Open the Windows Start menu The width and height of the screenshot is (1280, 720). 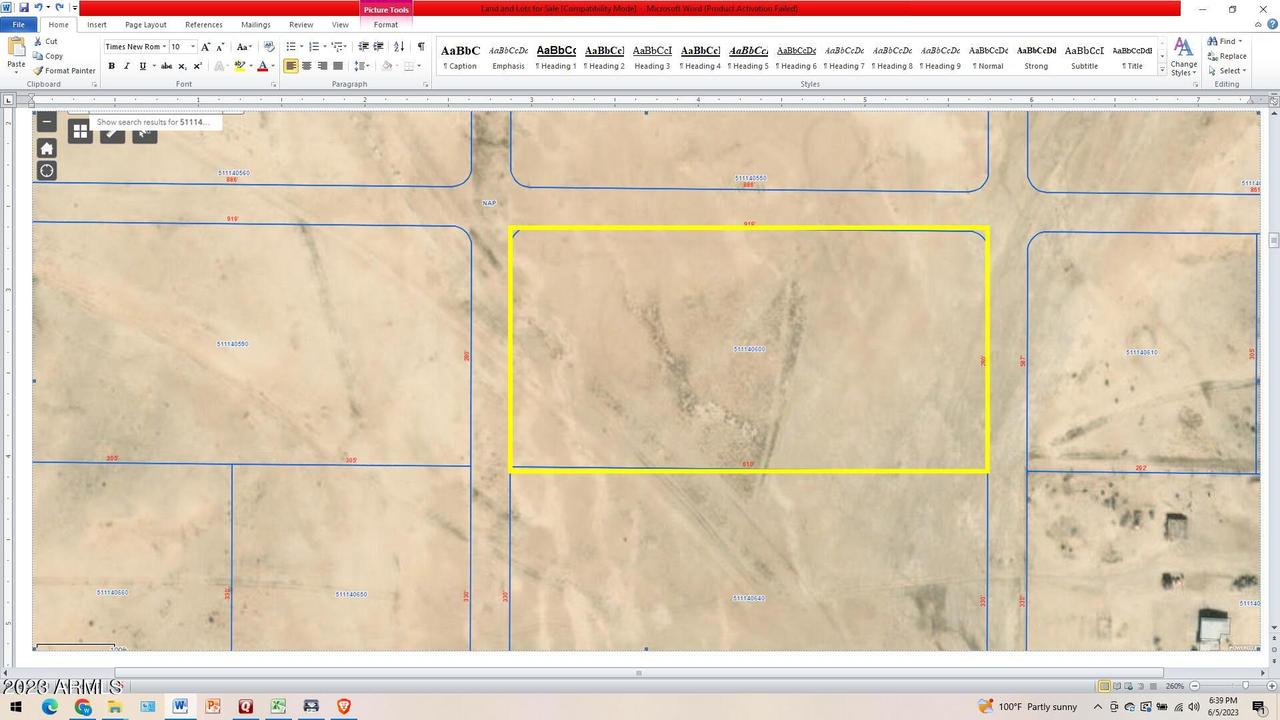pyautogui.click(x=16, y=706)
